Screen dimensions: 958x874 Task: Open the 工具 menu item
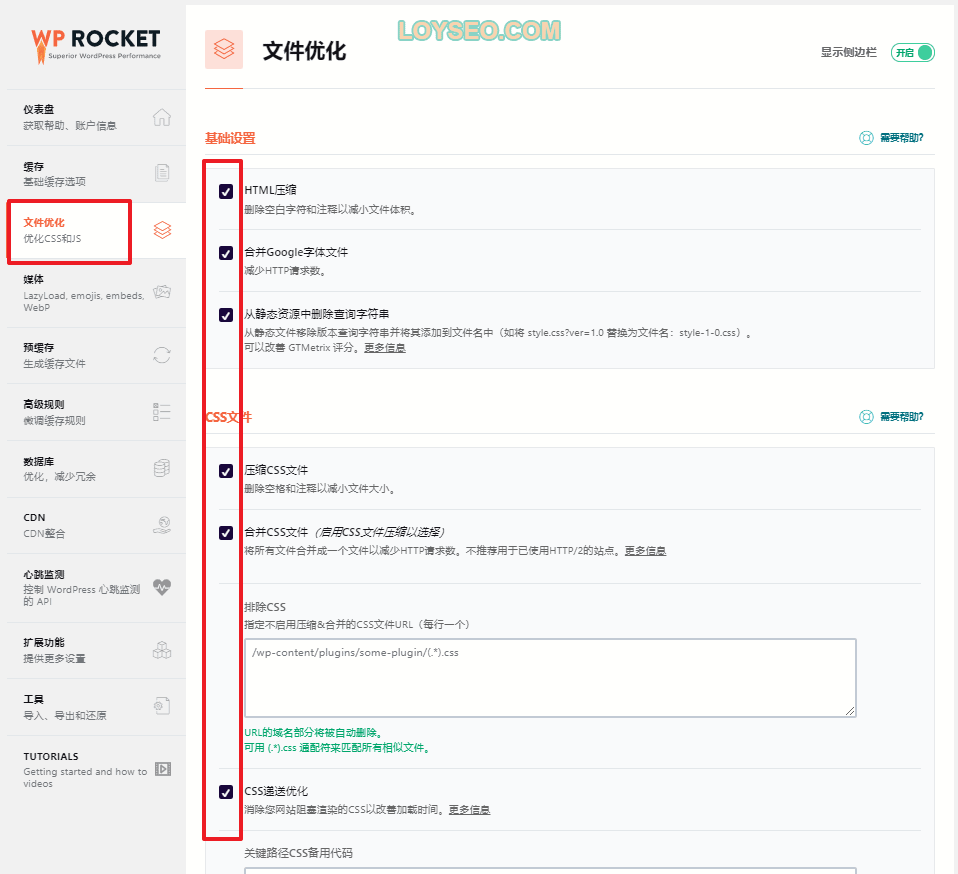coord(97,707)
